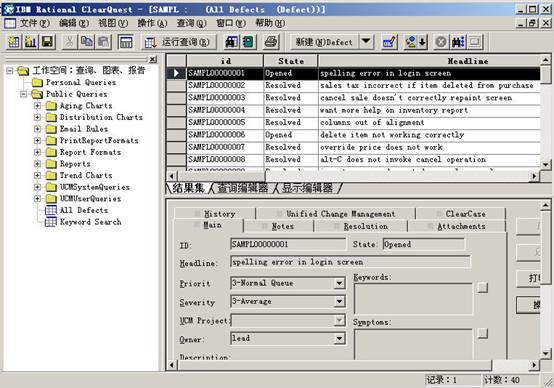Expand the Aging Charts folder
Screen dimensions: 554x388
pyautogui.click(x=37, y=106)
